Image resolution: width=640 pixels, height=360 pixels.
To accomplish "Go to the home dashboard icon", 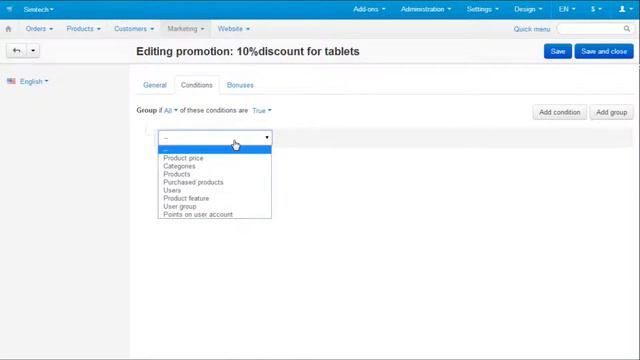I will [8, 29].
